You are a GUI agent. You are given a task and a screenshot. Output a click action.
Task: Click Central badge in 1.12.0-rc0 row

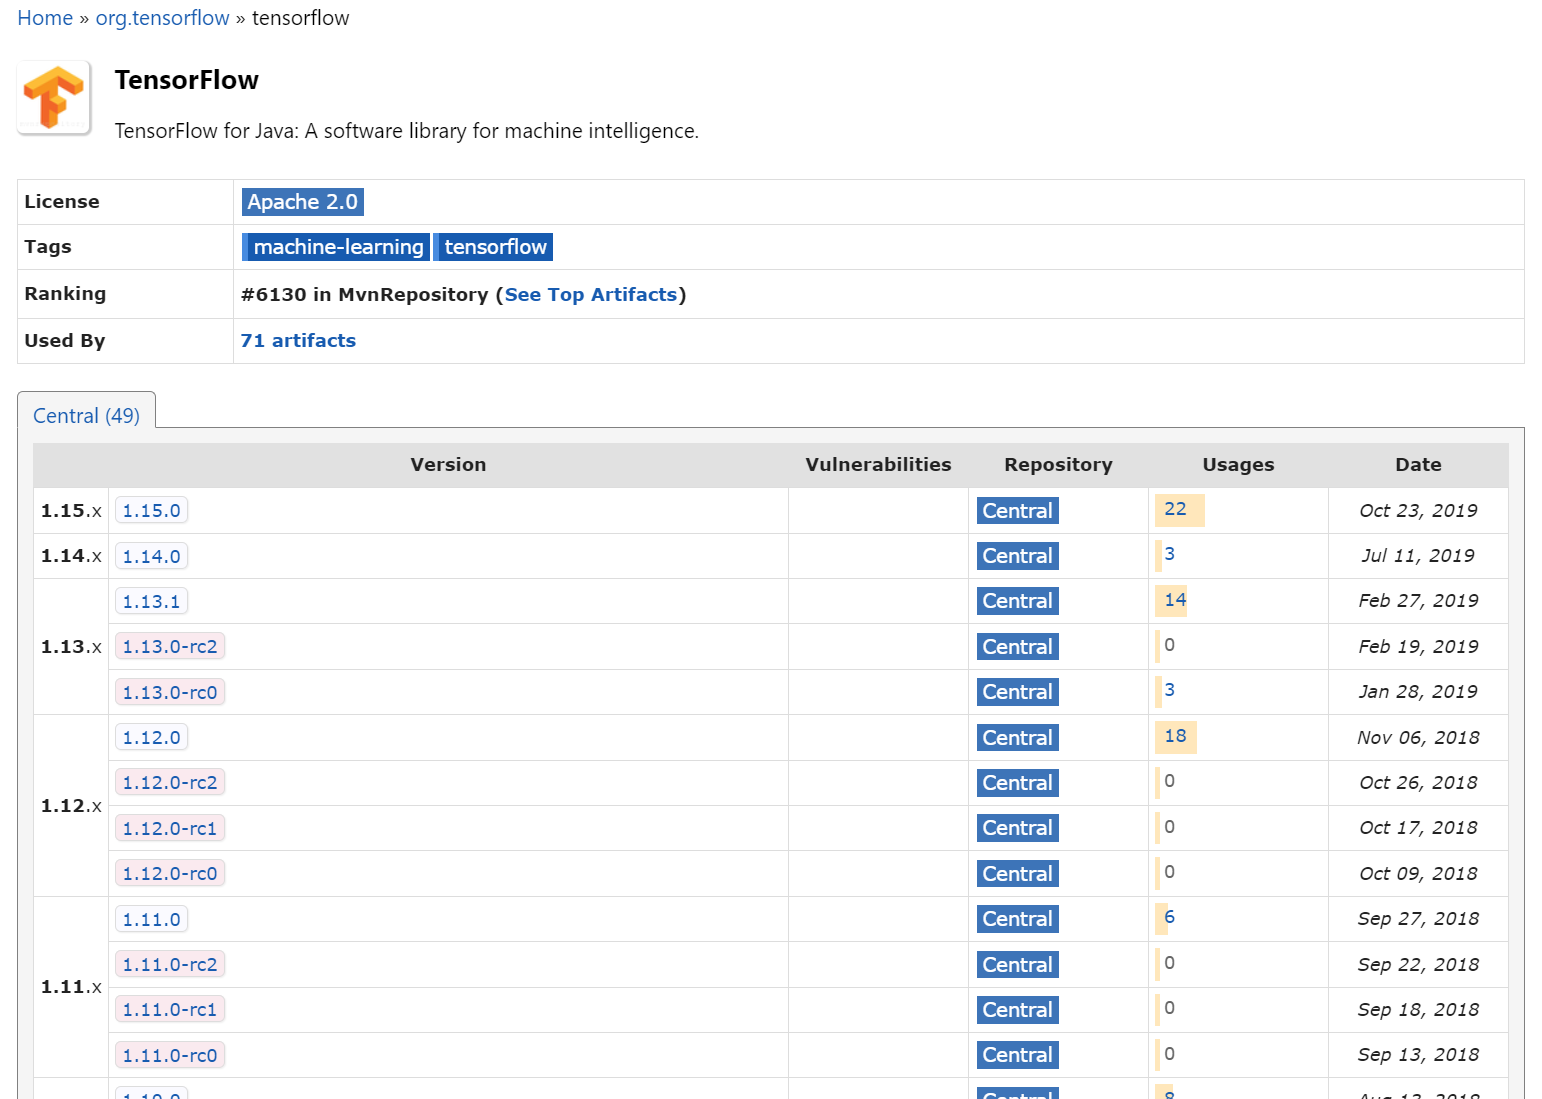1017,874
